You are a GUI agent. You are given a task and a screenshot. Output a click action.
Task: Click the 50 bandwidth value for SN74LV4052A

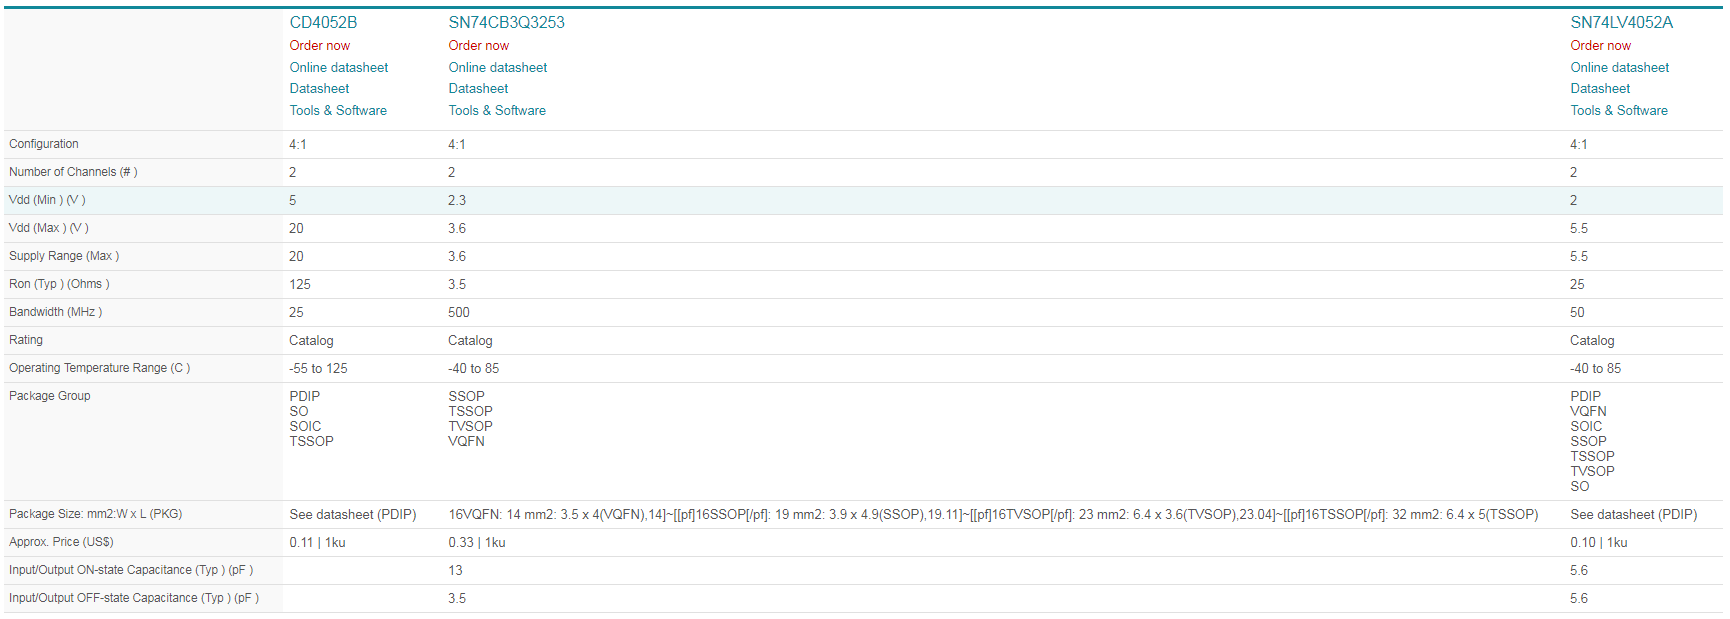click(x=1577, y=312)
